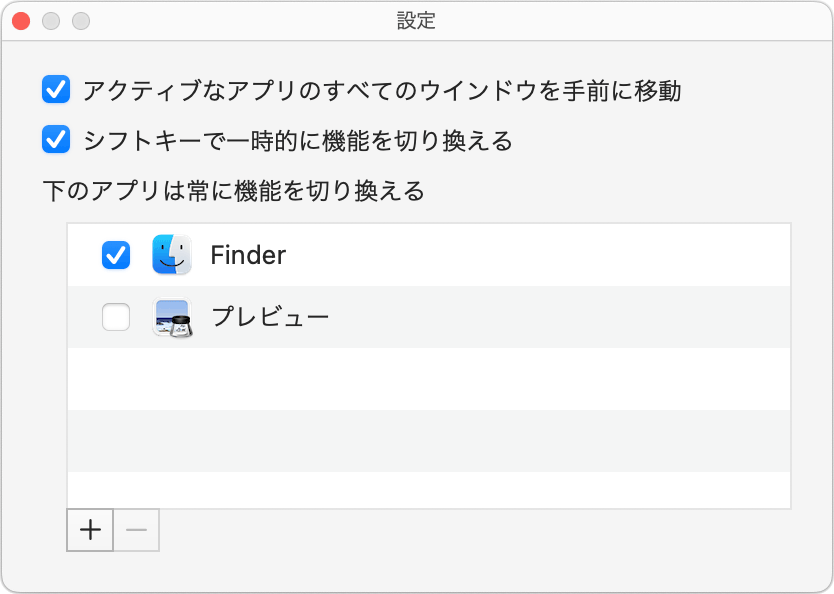Uncheck the Finder checkbox in the list
Image resolution: width=834 pixels, height=594 pixels.
115,255
